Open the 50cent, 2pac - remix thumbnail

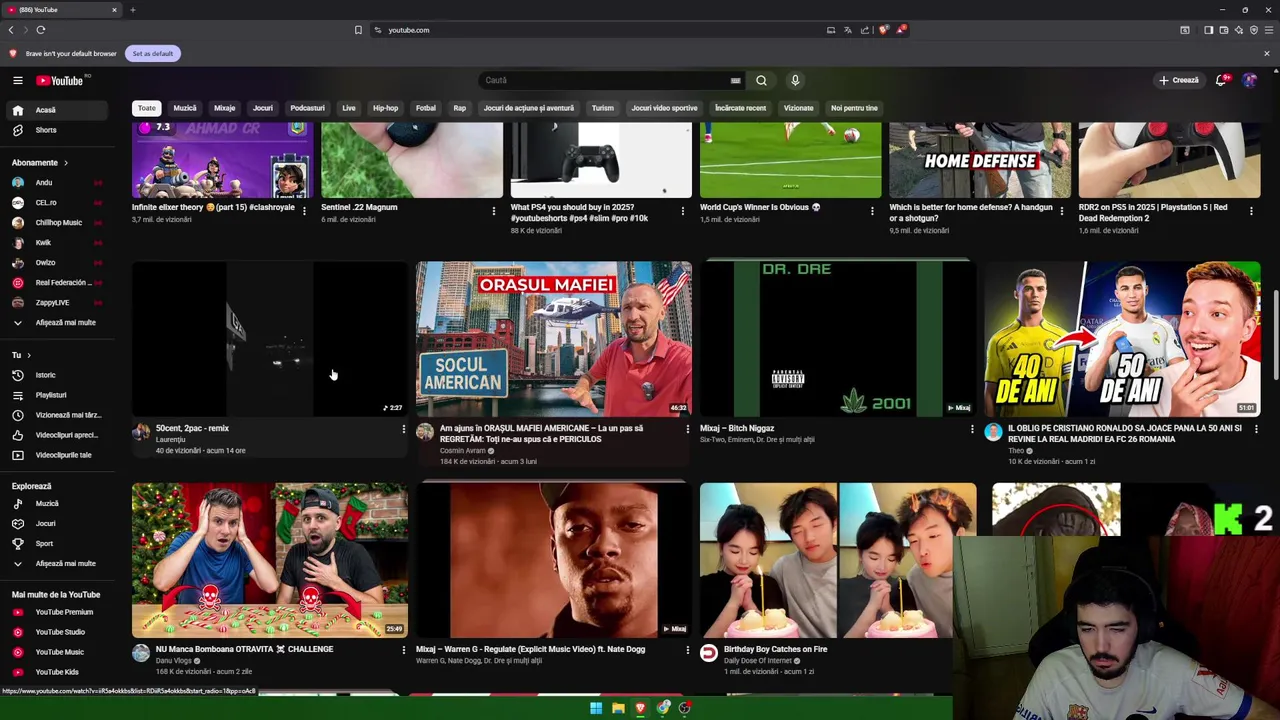(270, 339)
